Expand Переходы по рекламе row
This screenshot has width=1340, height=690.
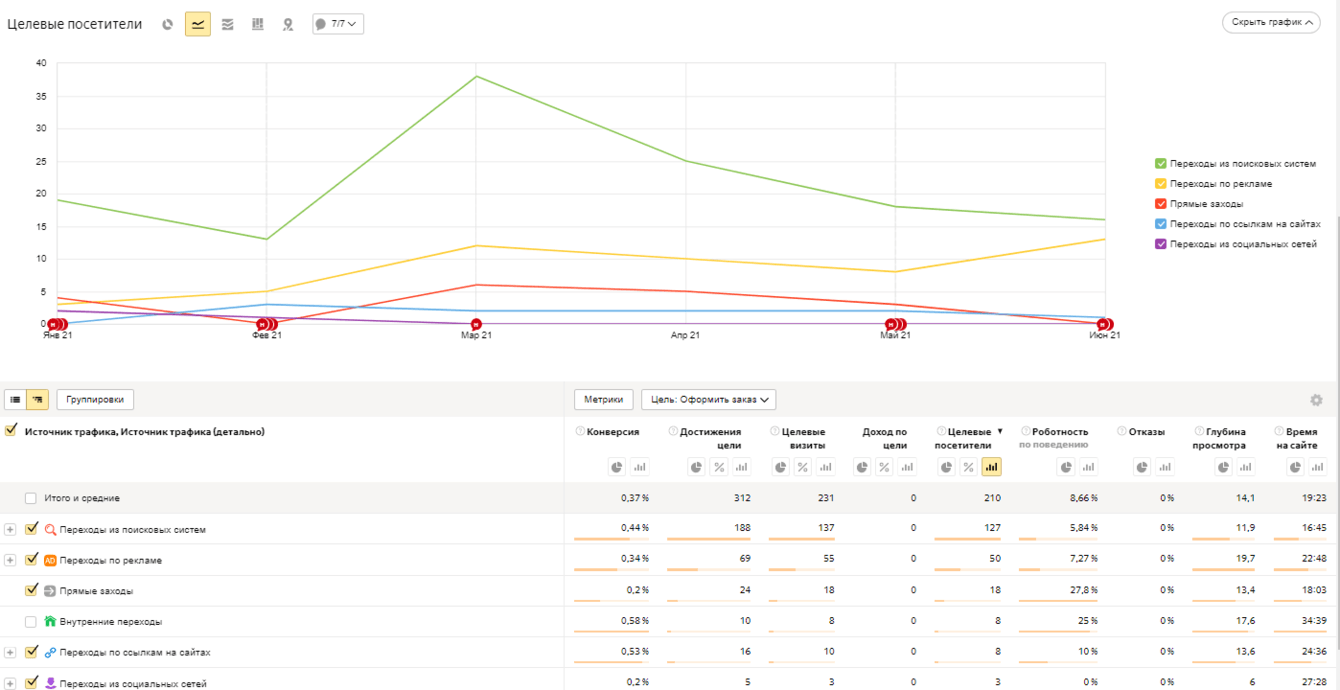(10, 560)
